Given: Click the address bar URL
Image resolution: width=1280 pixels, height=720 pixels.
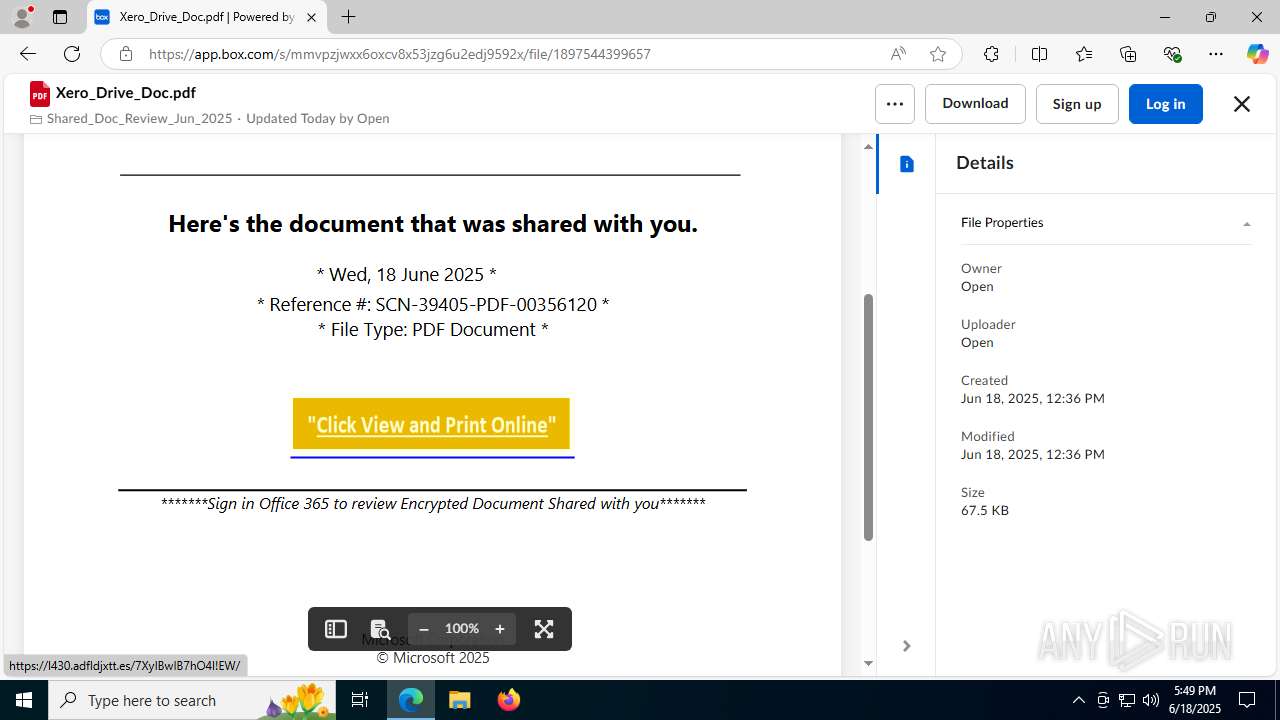Looking at the screenshot, I should click(400, 54).
